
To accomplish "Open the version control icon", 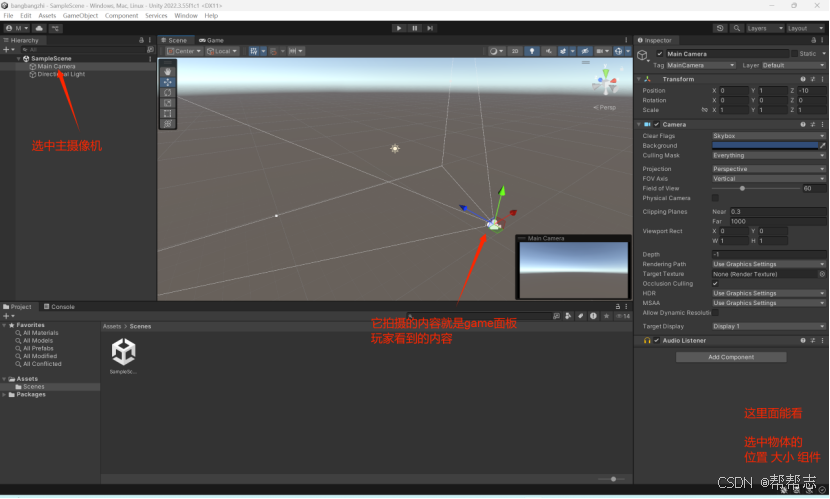I will tap(56, 28).
